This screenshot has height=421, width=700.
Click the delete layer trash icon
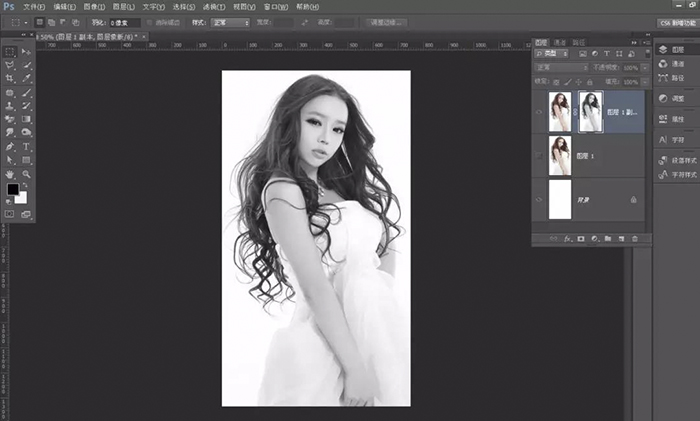coord(634,239)
